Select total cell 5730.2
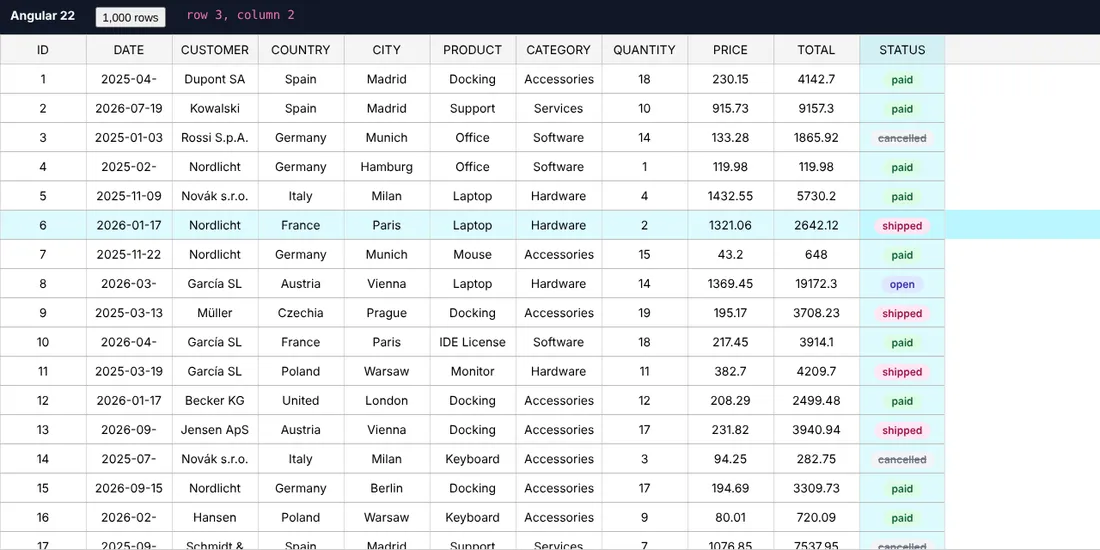The width and height of the screenshot is (1100, 550). pyautogui.click(x=817, y=196)
